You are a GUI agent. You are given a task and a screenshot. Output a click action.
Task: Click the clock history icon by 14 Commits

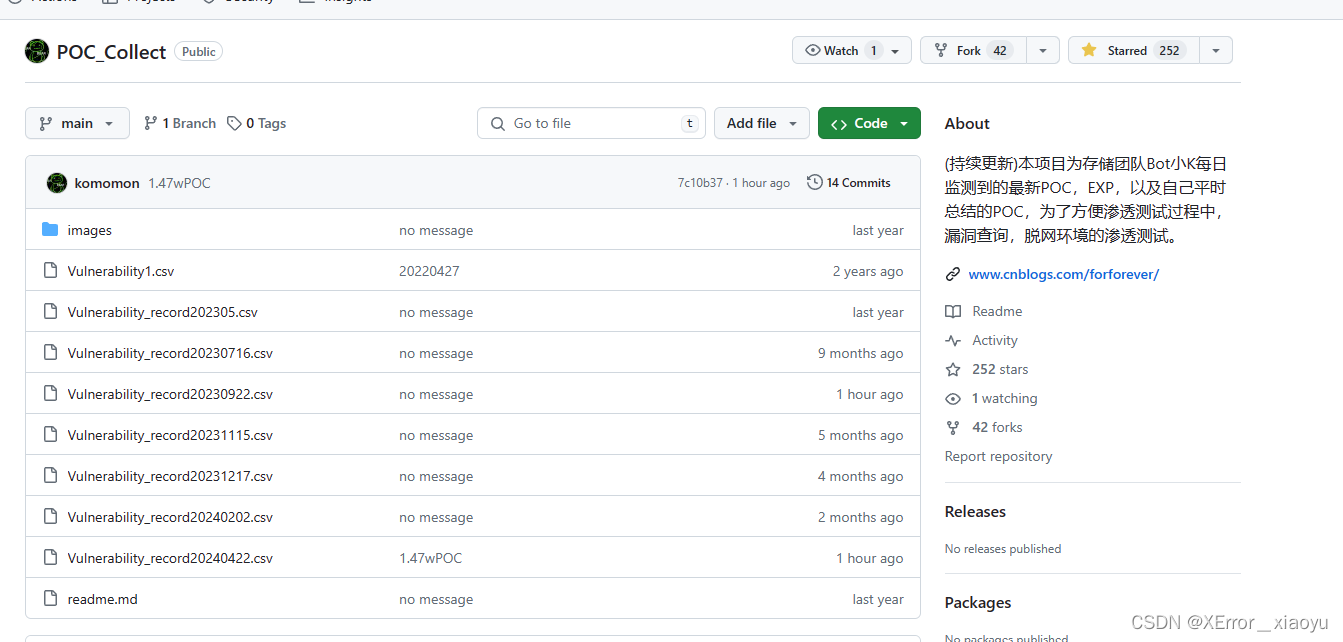[x=815, y=183]
